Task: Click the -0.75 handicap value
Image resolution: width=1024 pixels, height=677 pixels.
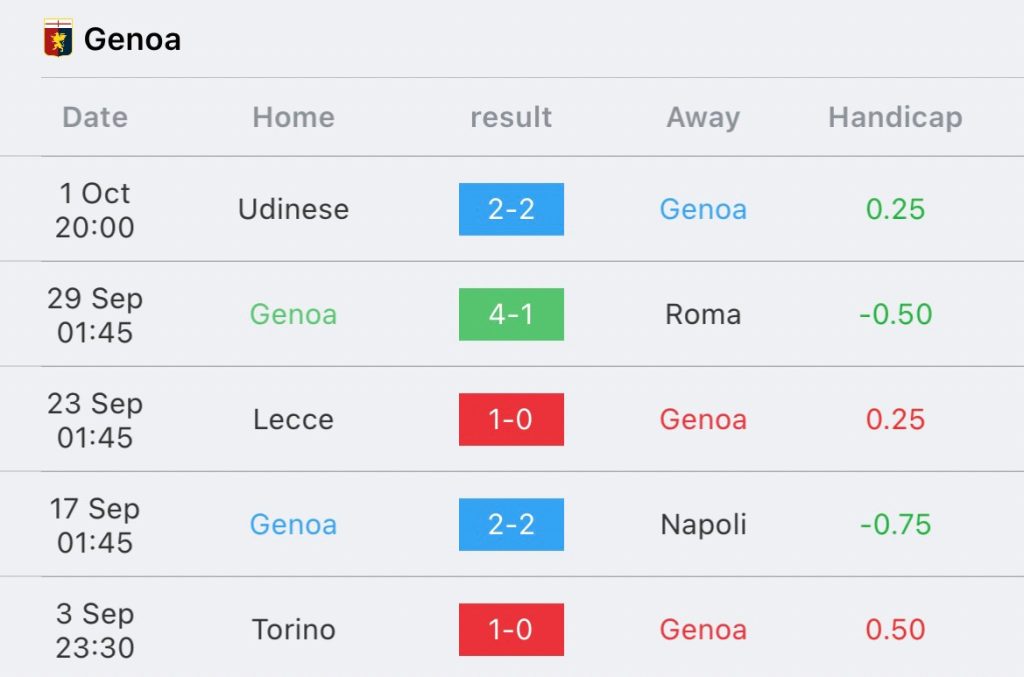Action: click(x=895, y=525)
